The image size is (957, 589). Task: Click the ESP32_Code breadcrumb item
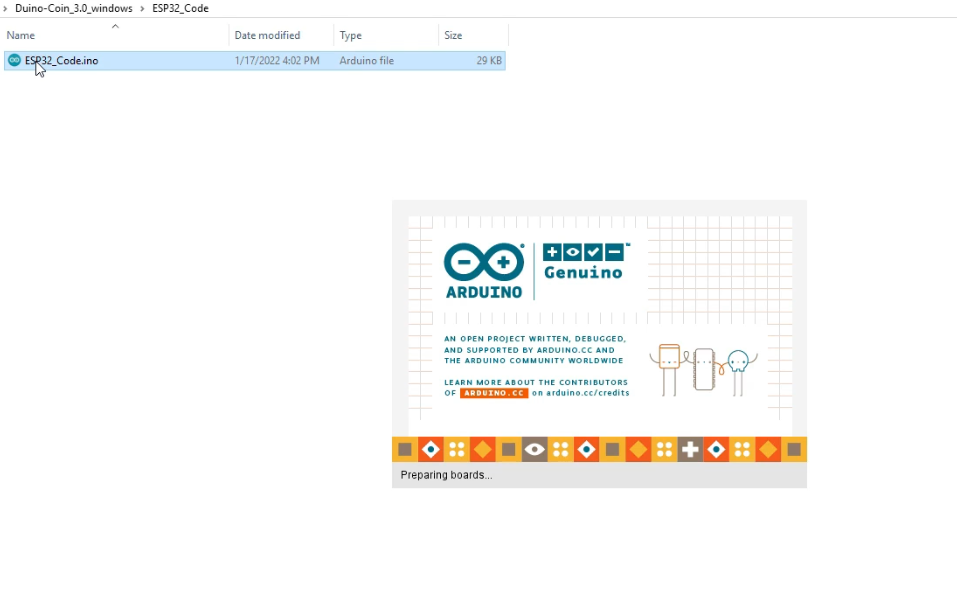coord(180,8)
